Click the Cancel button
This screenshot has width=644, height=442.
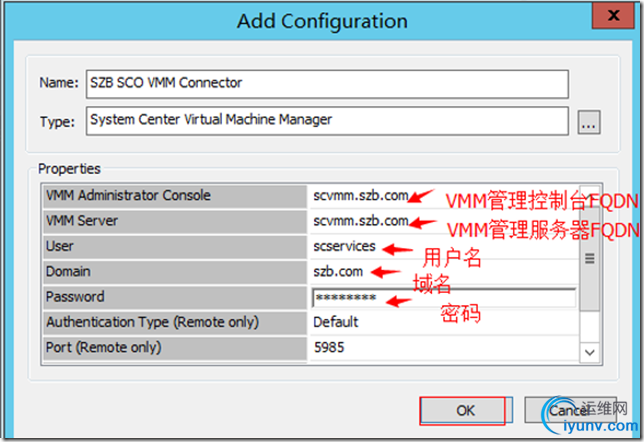(x=570, y=410)
